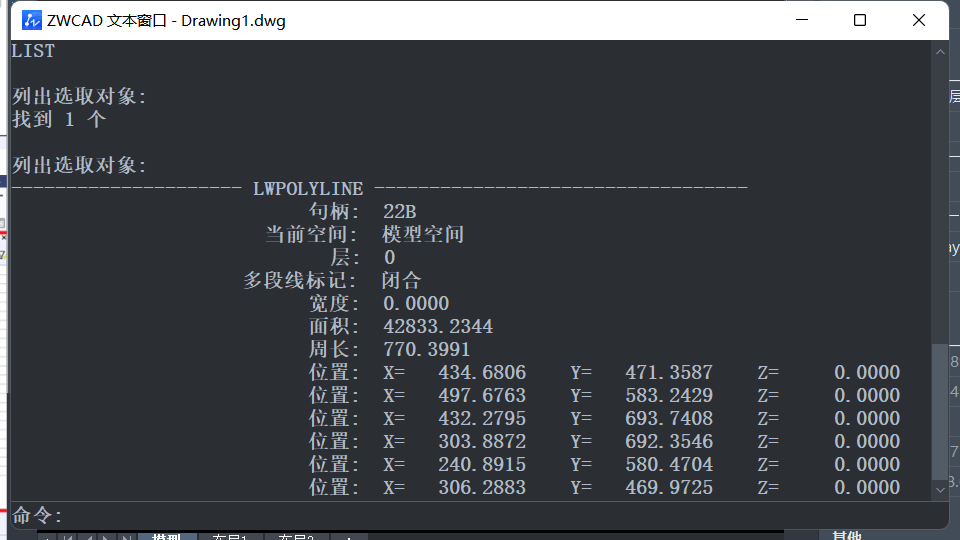Click the X value '303.8872'
This screenshot has width=960, height=540.
pos(482,441)
